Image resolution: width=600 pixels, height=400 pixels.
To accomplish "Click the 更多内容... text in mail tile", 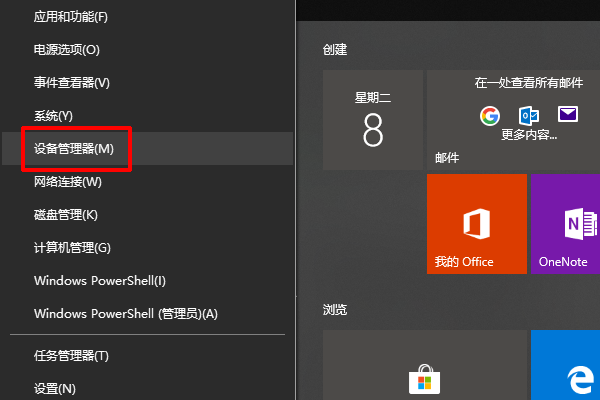I will [528, 135].
